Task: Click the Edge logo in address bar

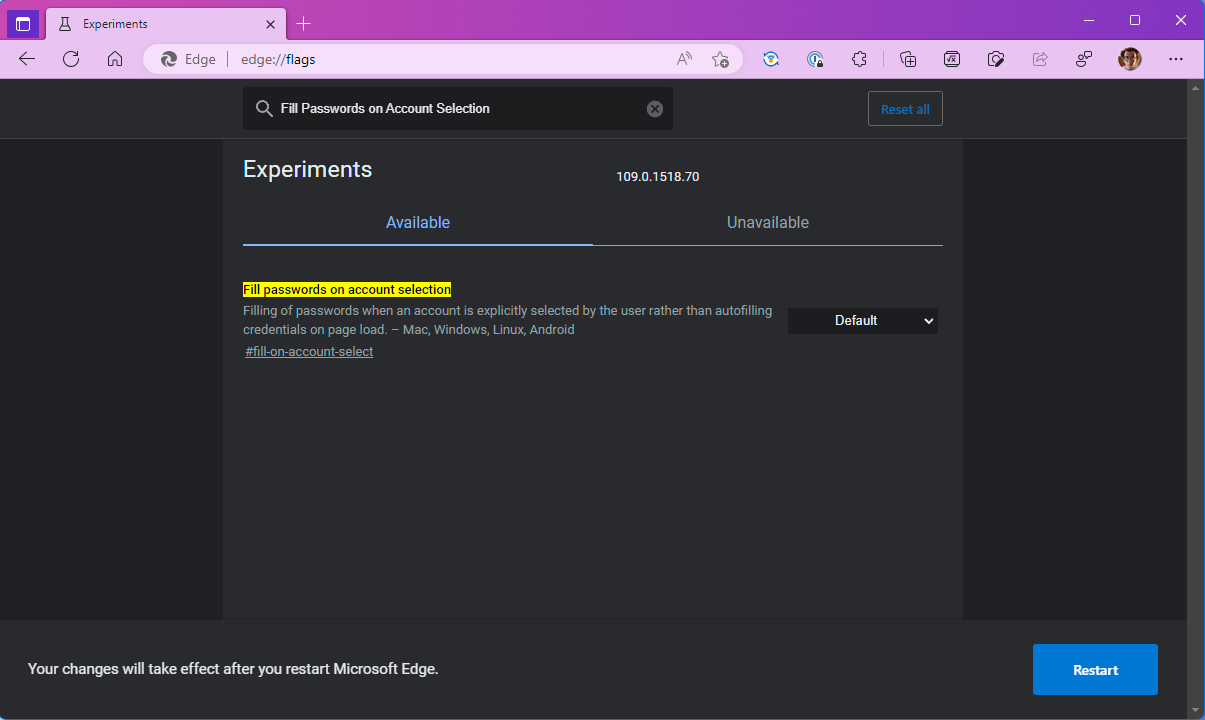Action: pyautogui.click(x=170, y=59)
